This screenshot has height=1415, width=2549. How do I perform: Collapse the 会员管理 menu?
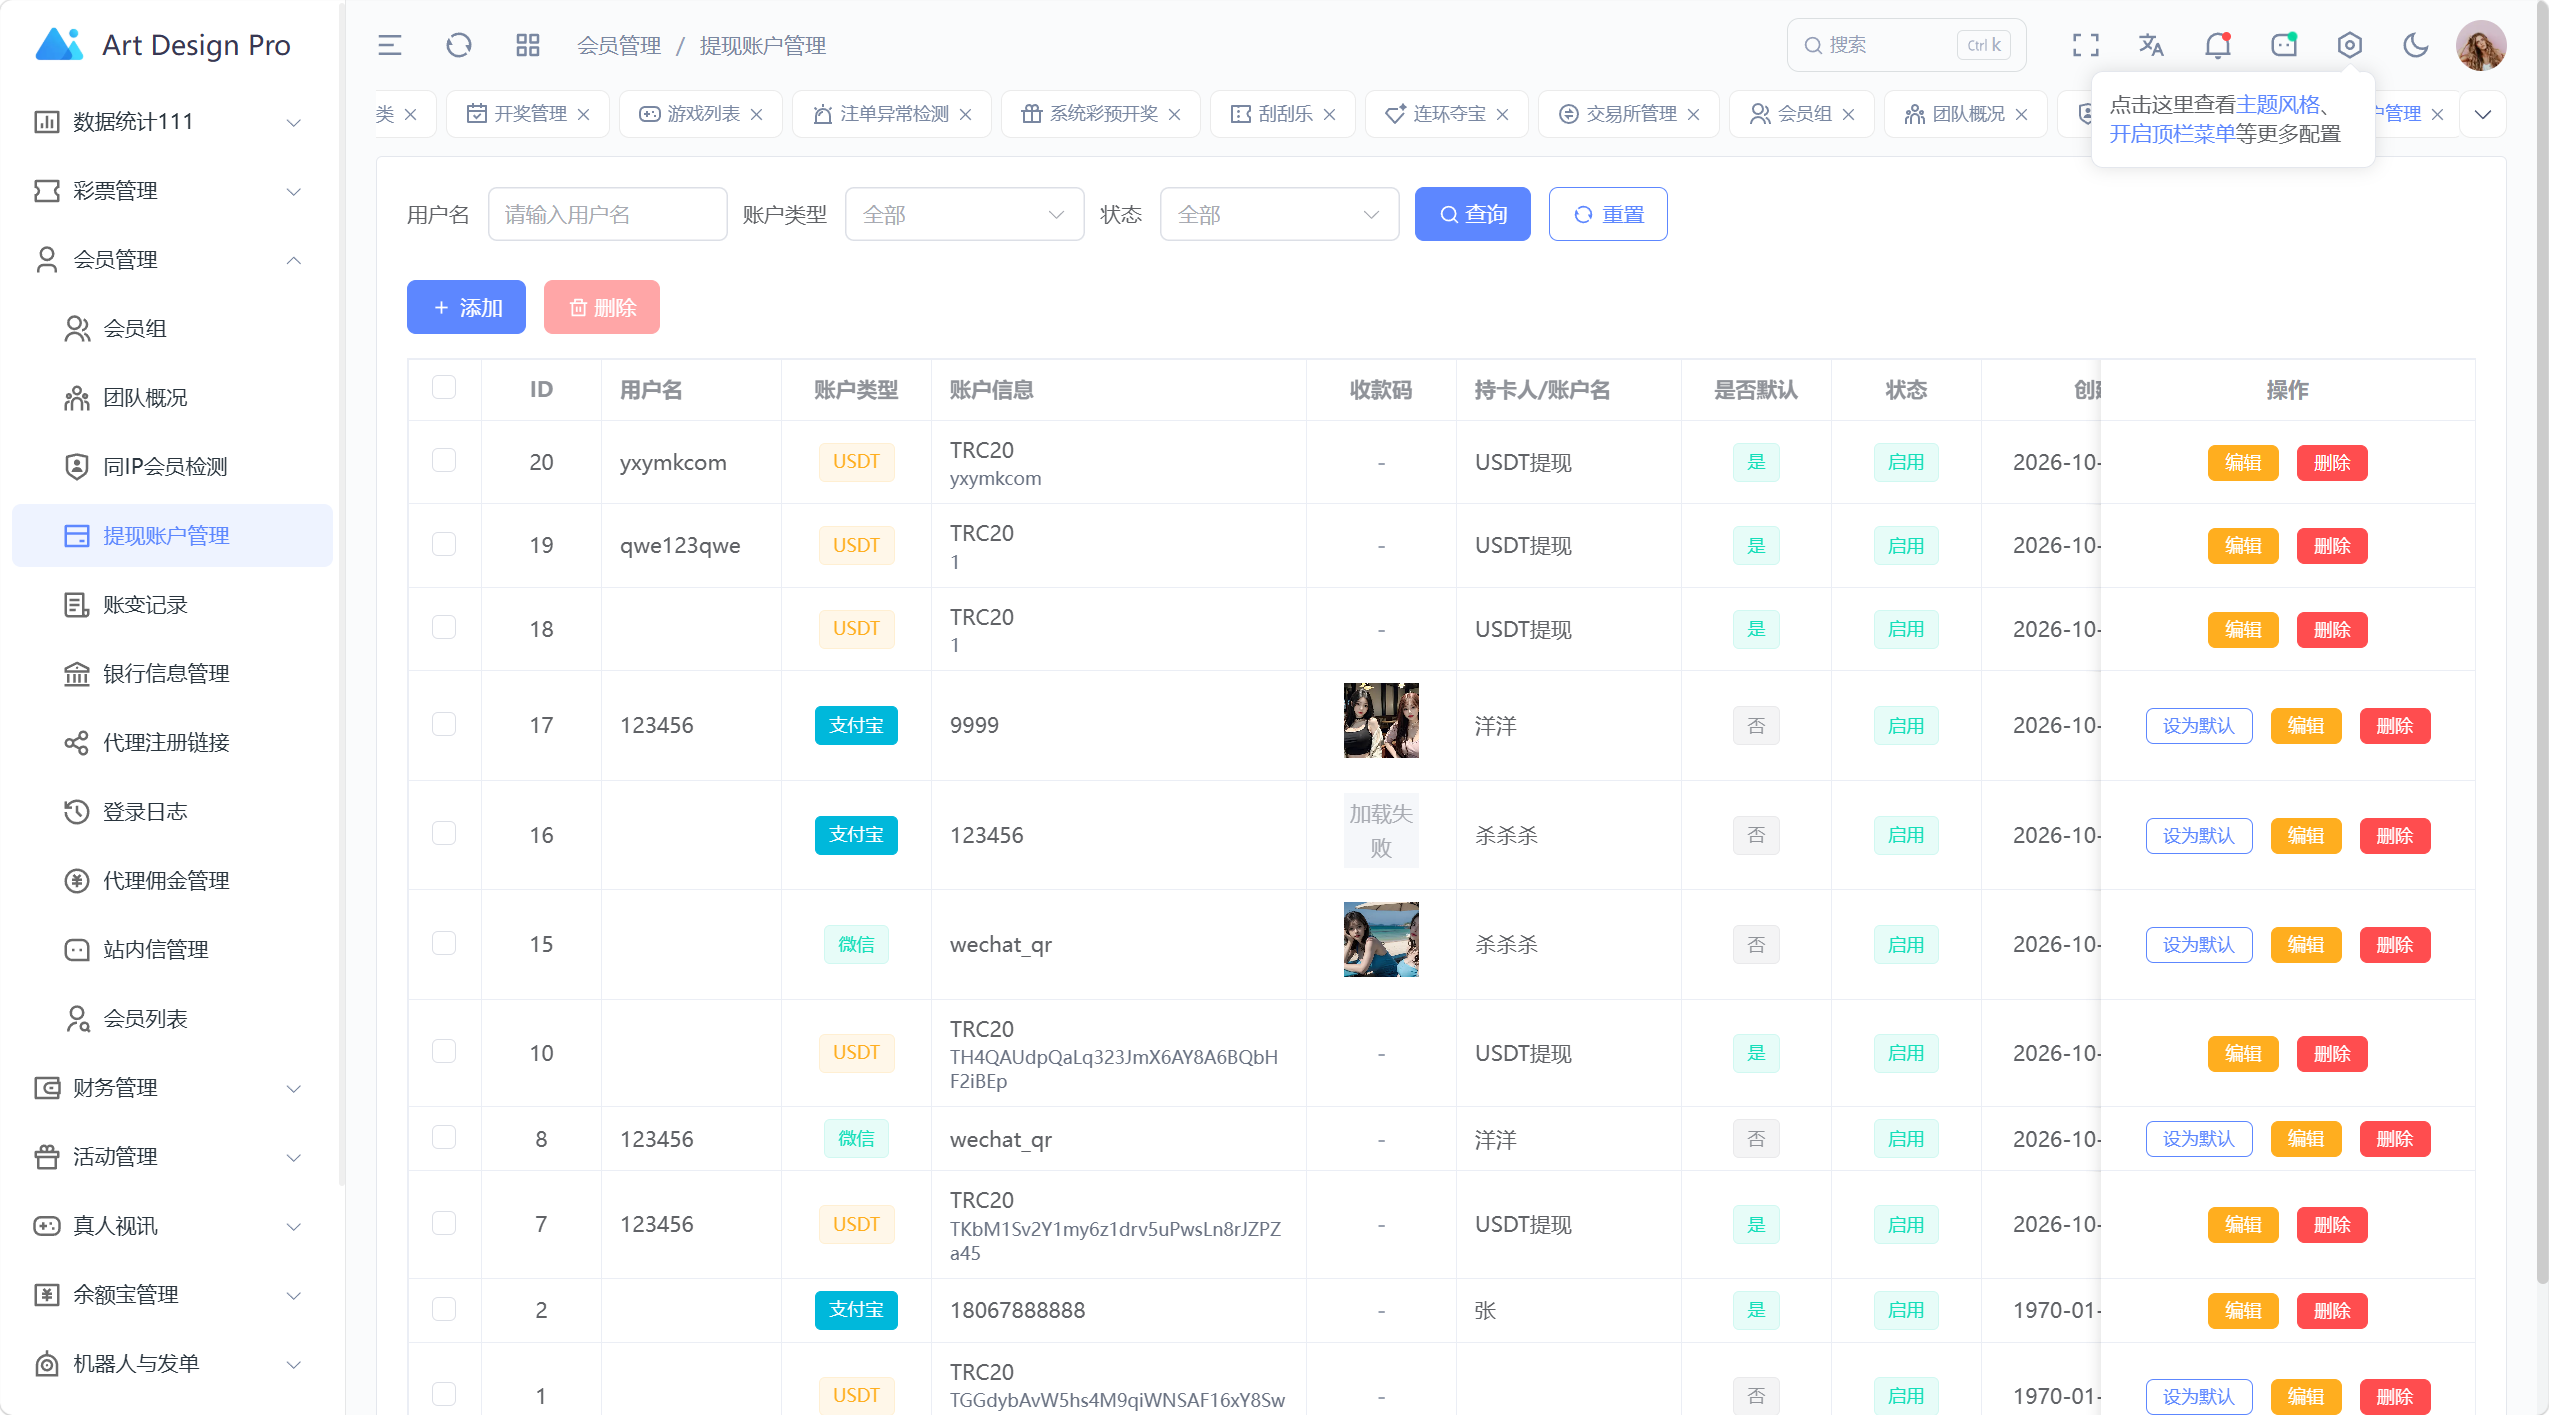tap(171, 260)
